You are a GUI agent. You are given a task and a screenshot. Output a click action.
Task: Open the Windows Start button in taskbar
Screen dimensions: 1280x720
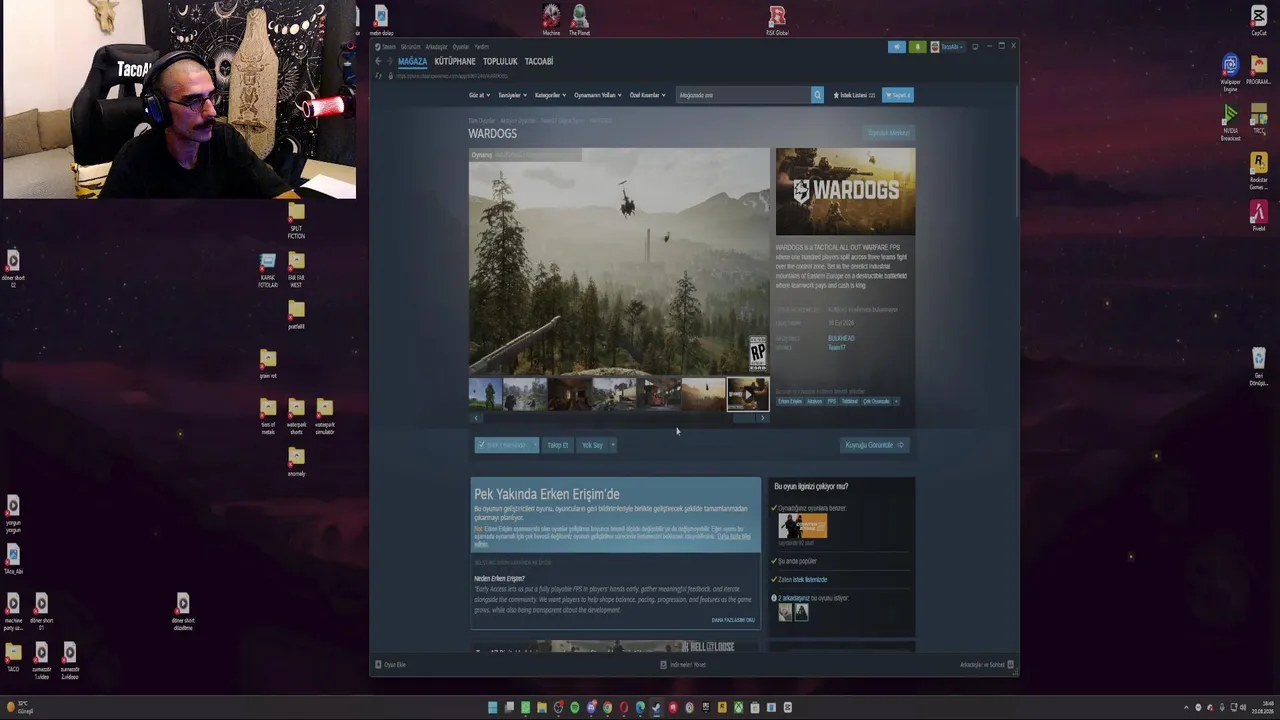click(x=492, y=708)
